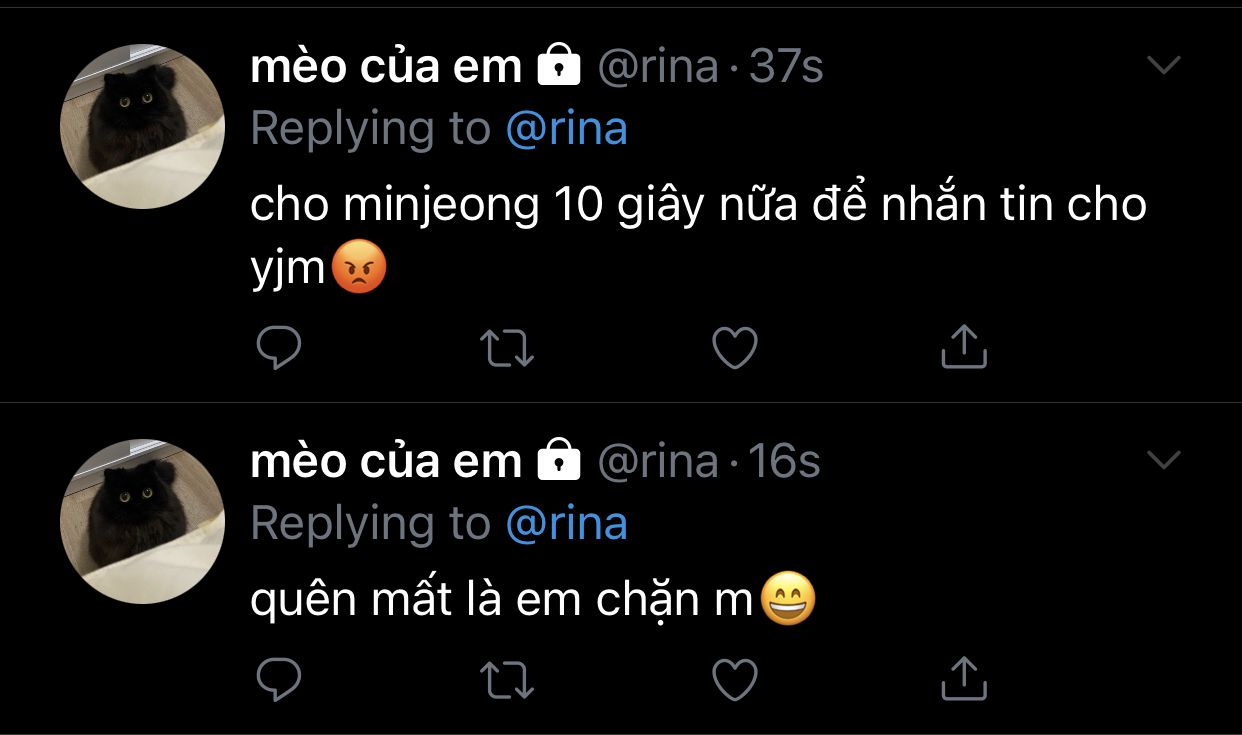Open the tweet text mentioning minjeong
The height and width of the screenshot is (735, 1242).
(697, 205)
